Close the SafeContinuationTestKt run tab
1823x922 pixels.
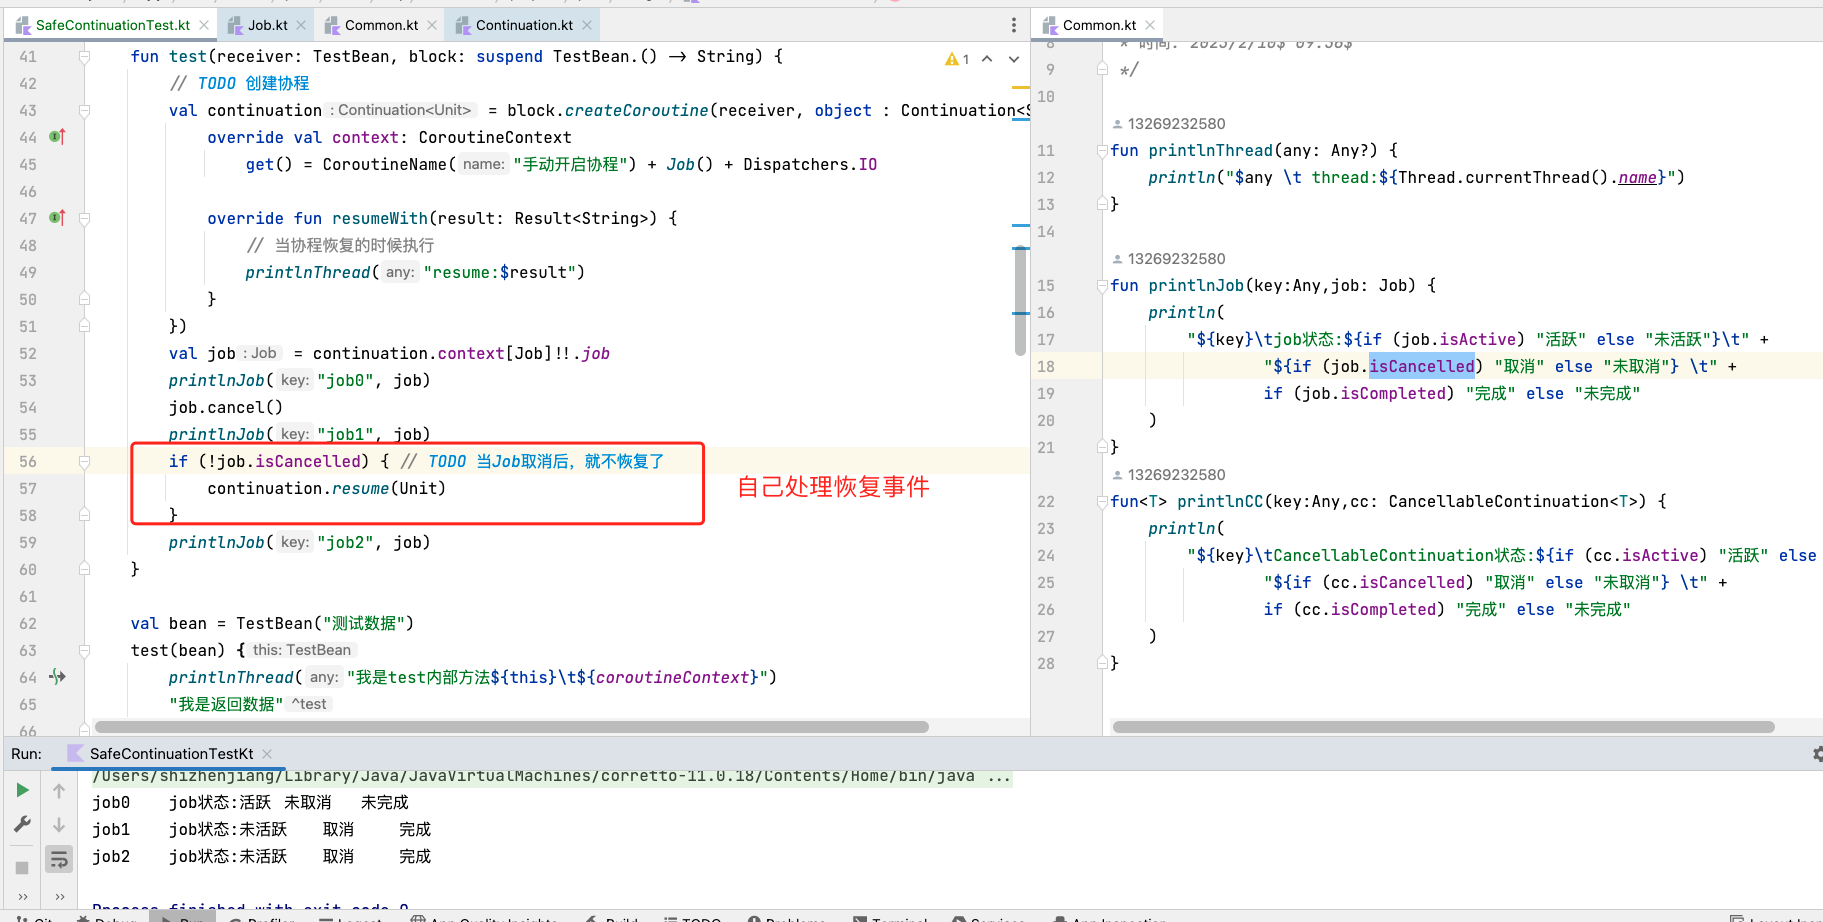coord(267,754)
